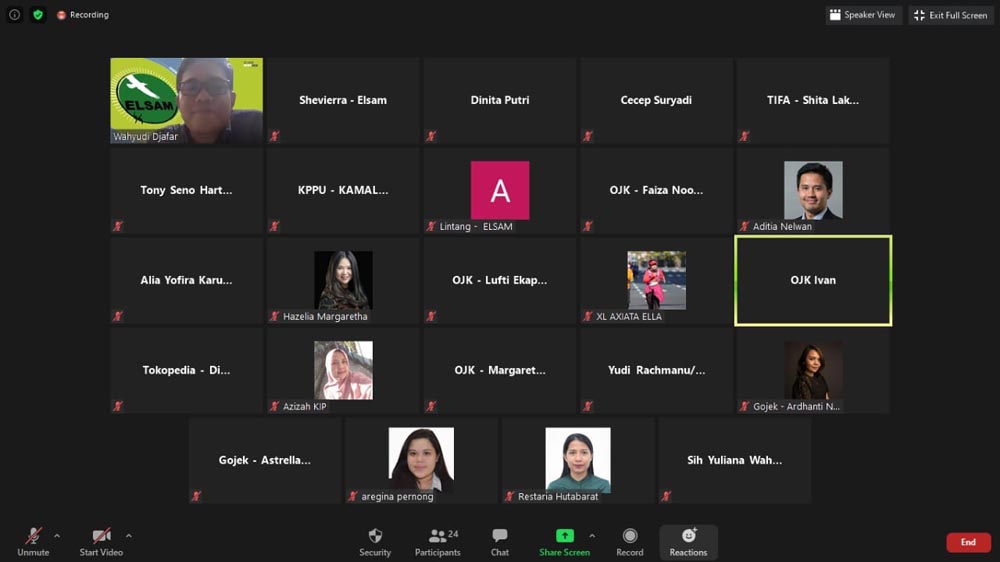Click the Recording status indicator
The height and width of the screenshot is (562, 1000).
pyautogui.click(x=83, y=15)
